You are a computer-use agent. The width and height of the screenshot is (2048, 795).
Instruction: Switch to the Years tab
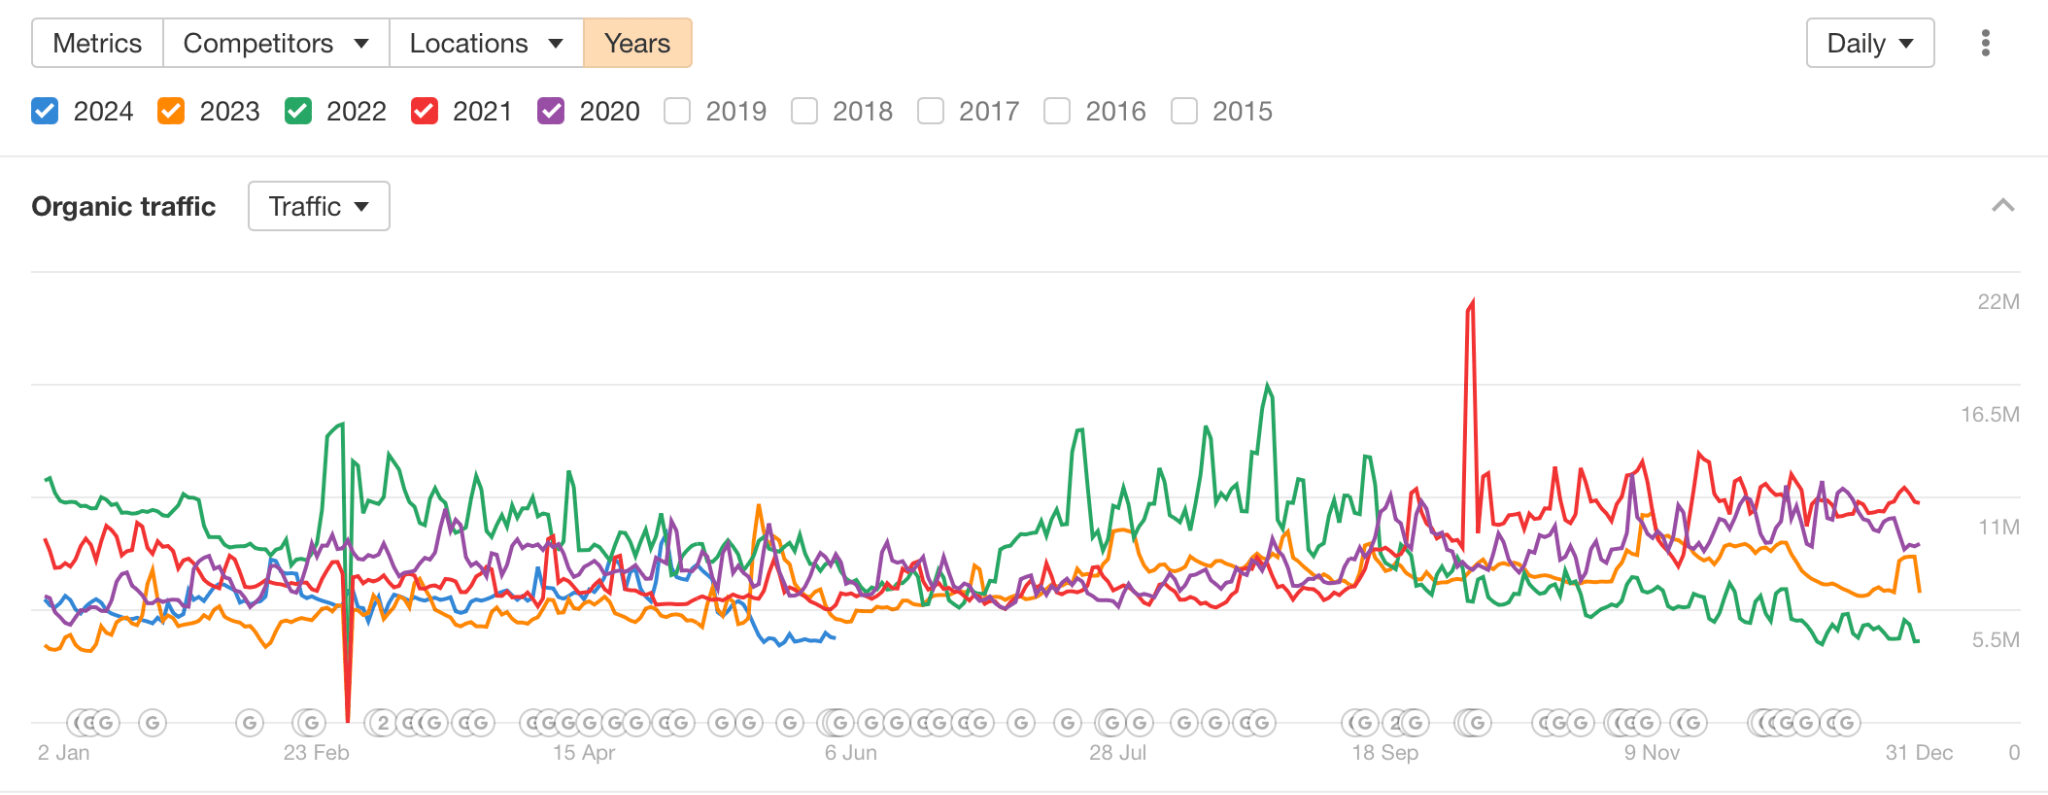[x=637, y=43]
